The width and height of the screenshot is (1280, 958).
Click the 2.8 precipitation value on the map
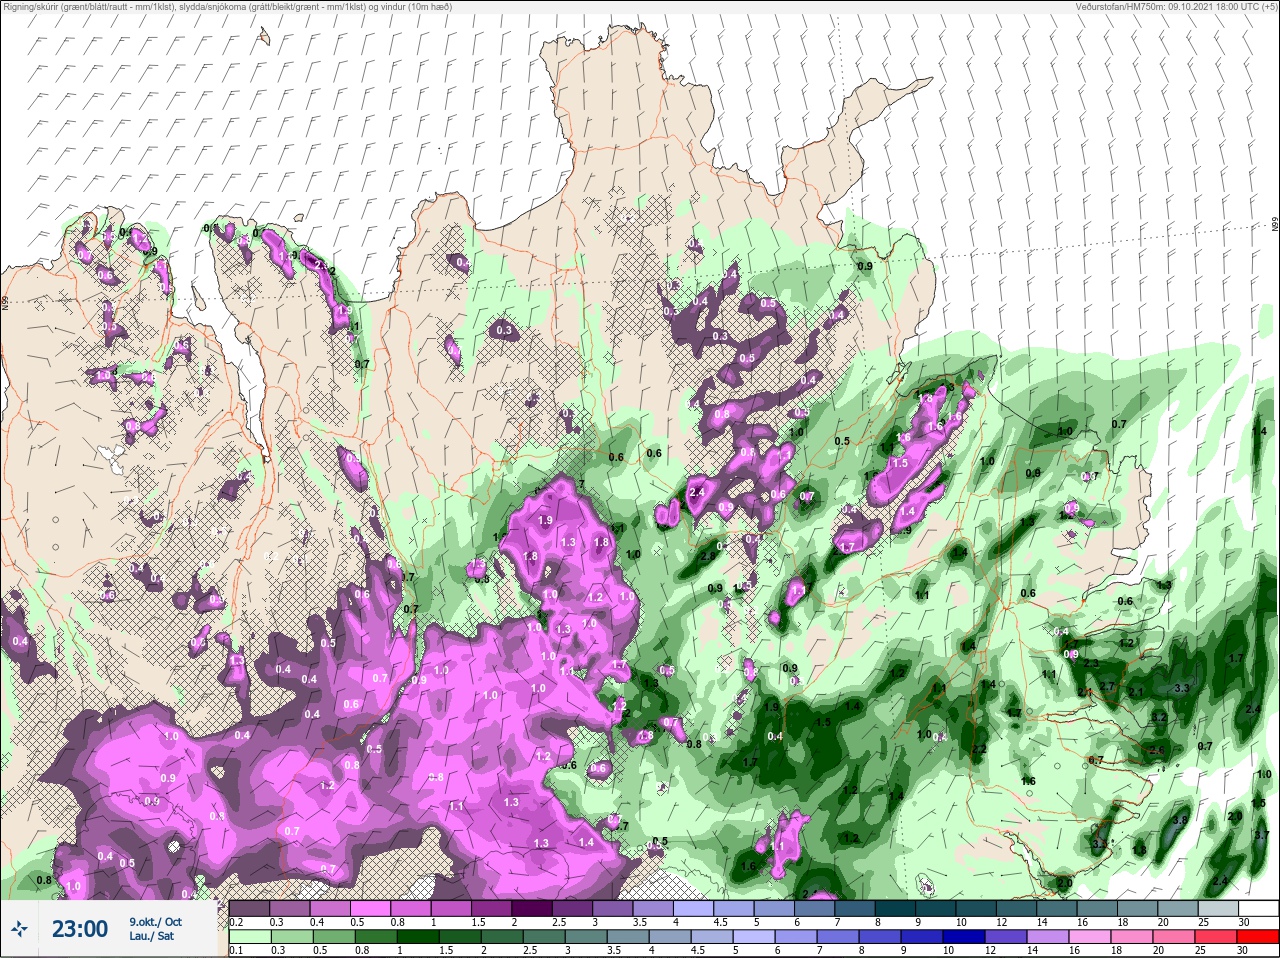[708, 555]
